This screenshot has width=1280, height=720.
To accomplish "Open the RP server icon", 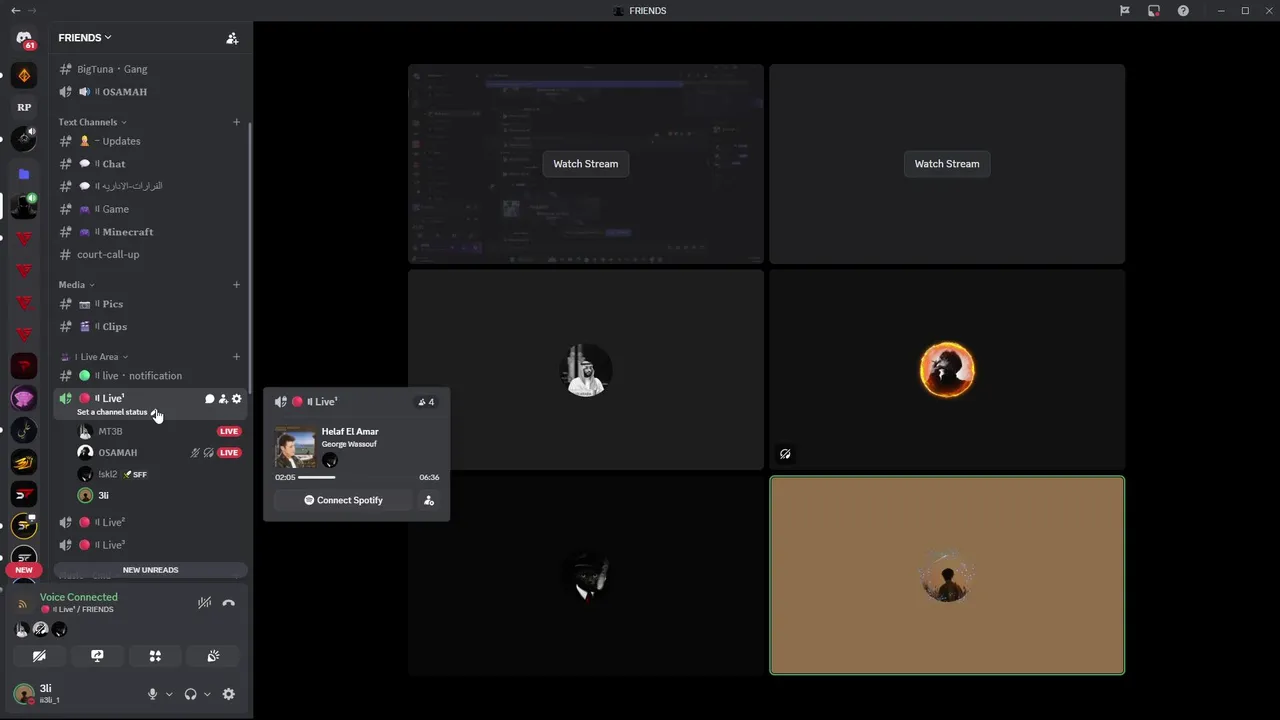I will pos(24,107).
